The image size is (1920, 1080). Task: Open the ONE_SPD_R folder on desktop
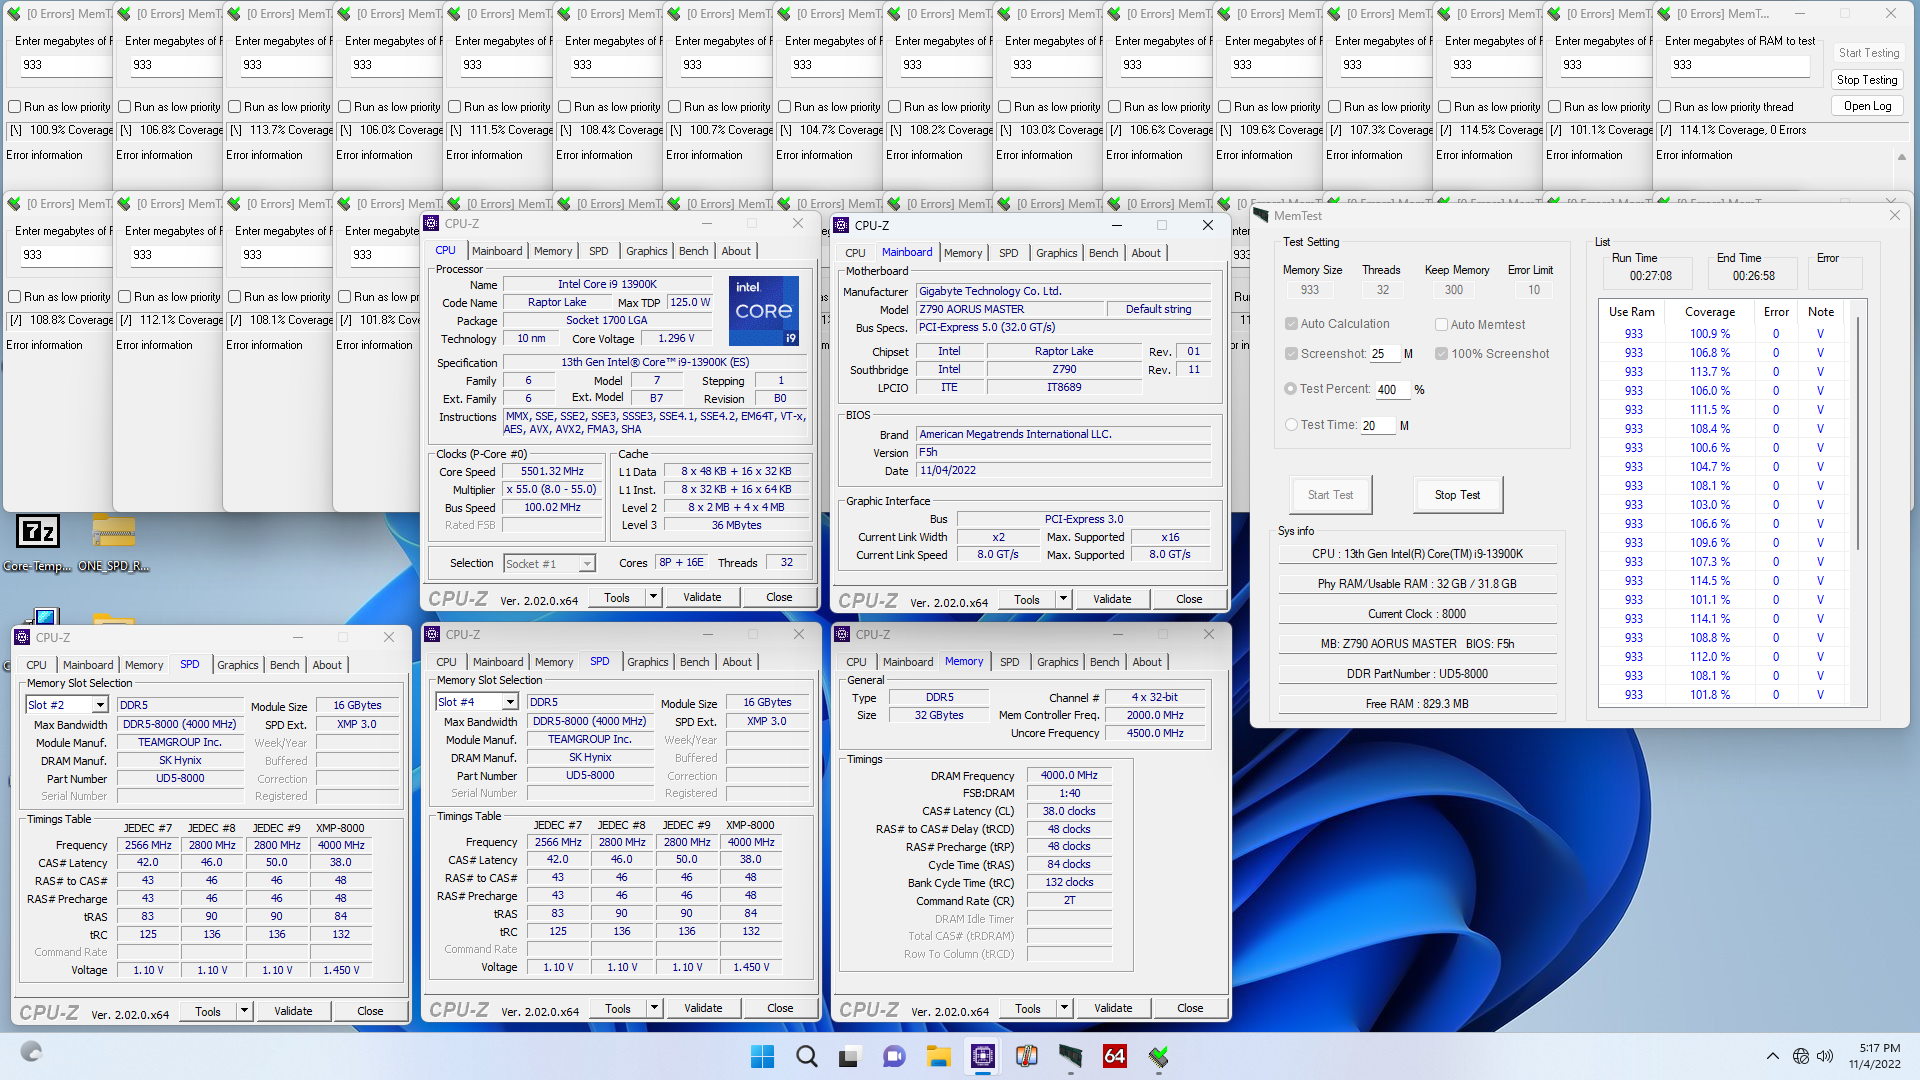(x=113, y=531)
